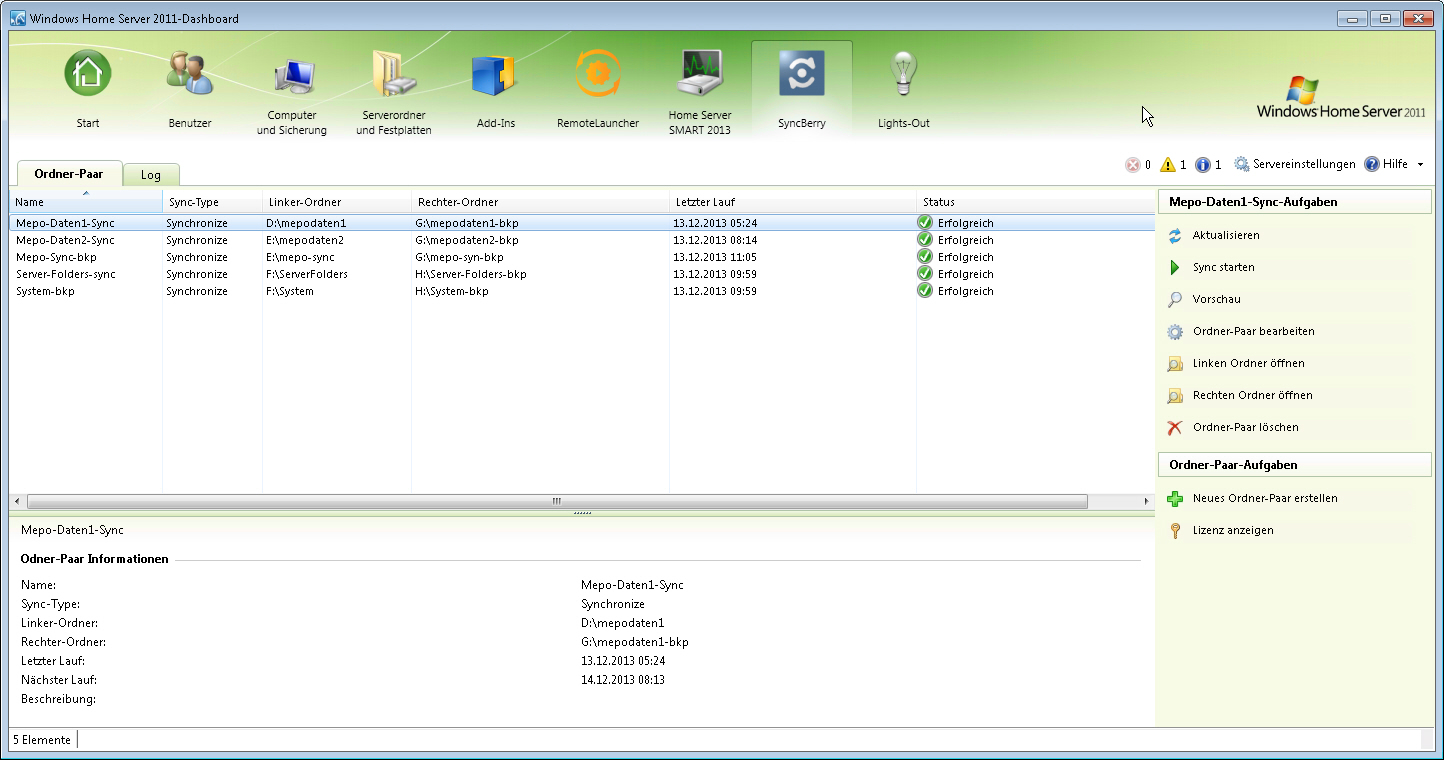Click the yellow warning alerts icon

pyautogui.click(x=1167, y=165)
